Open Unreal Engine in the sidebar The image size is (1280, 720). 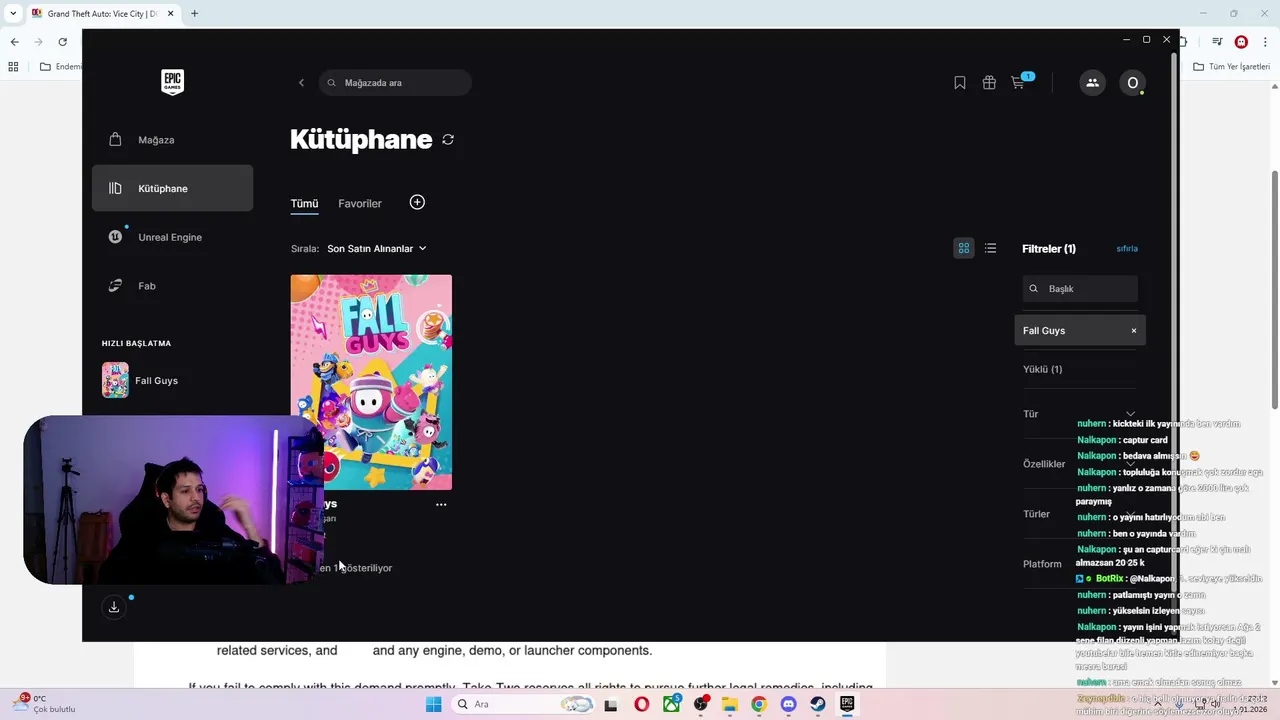tap(172, 237)
